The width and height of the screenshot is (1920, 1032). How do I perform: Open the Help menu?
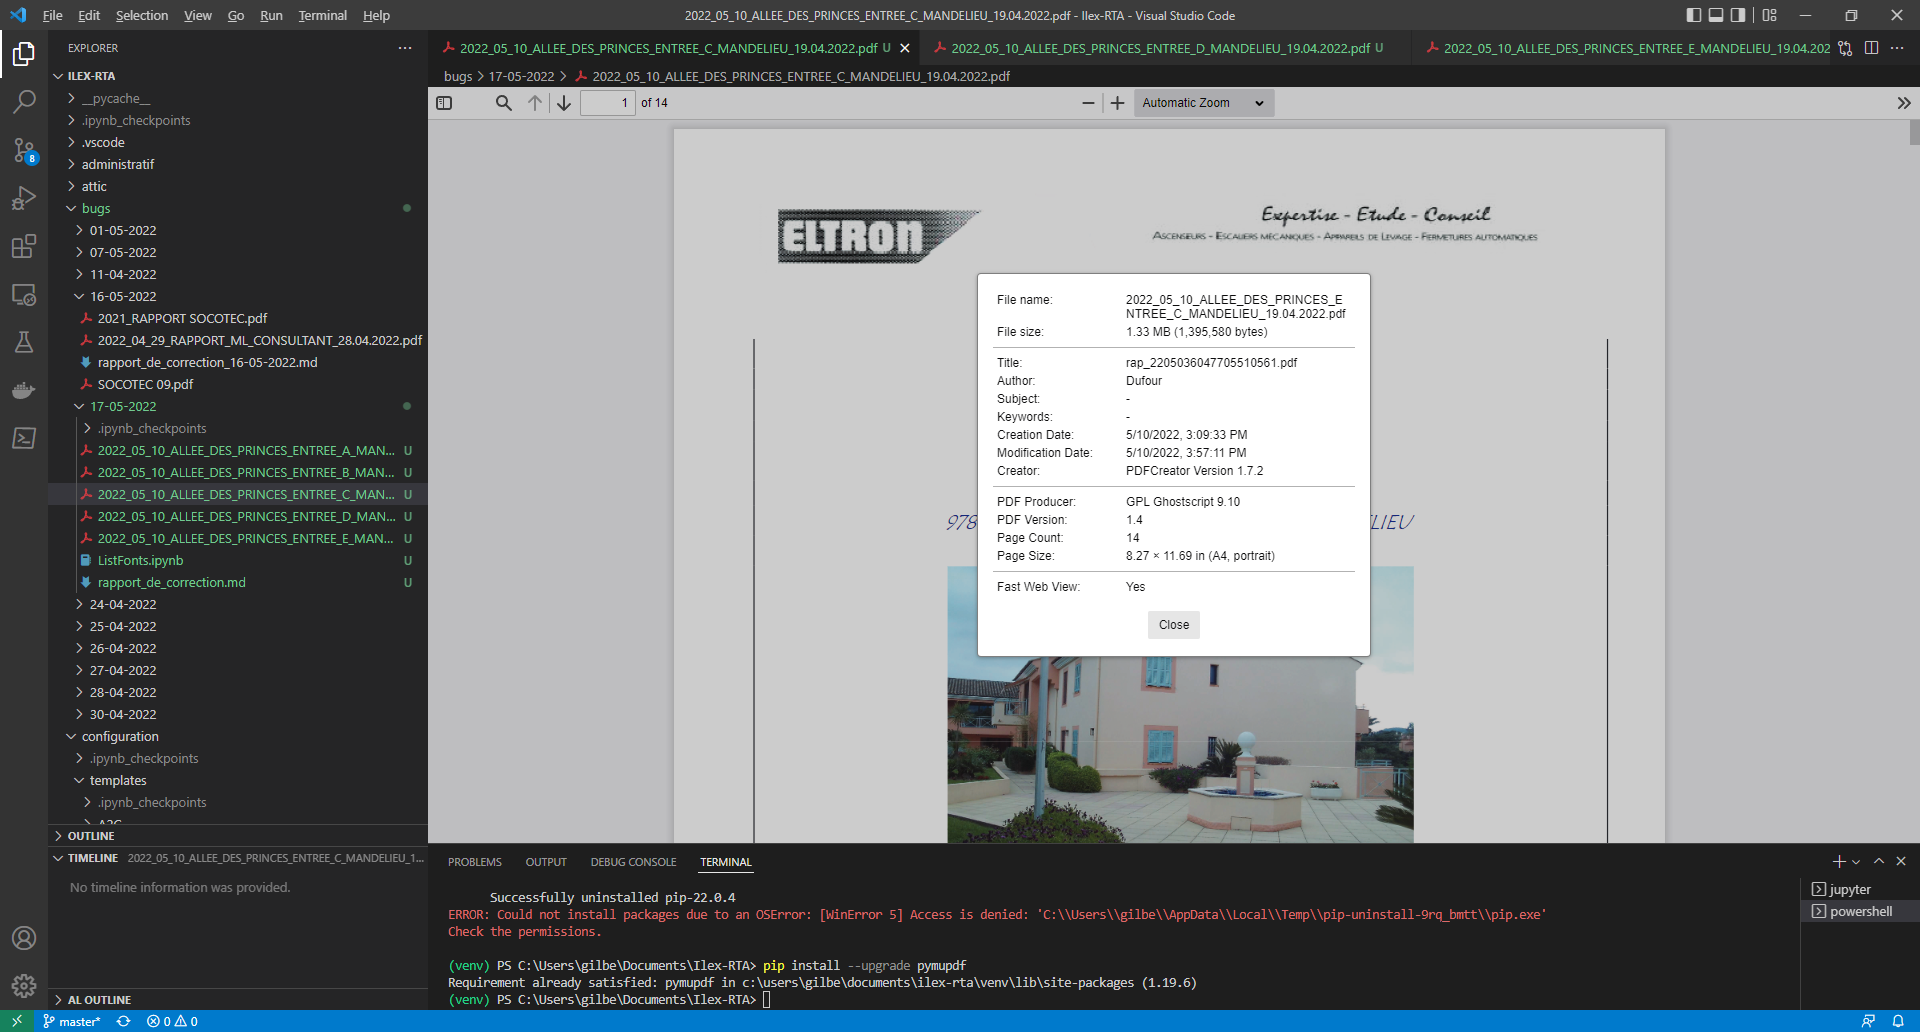[376, 15]
